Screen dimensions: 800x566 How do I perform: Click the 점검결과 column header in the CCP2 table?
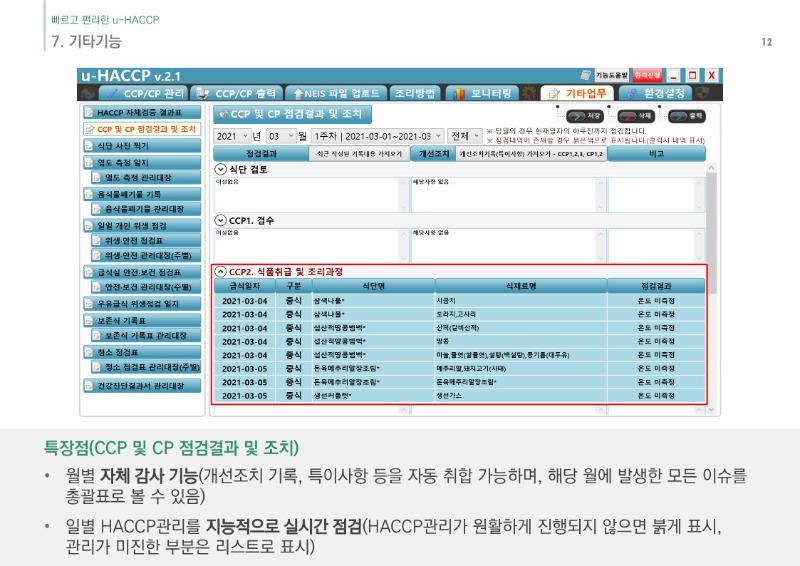pyautogui.click(x=656, y=286)
